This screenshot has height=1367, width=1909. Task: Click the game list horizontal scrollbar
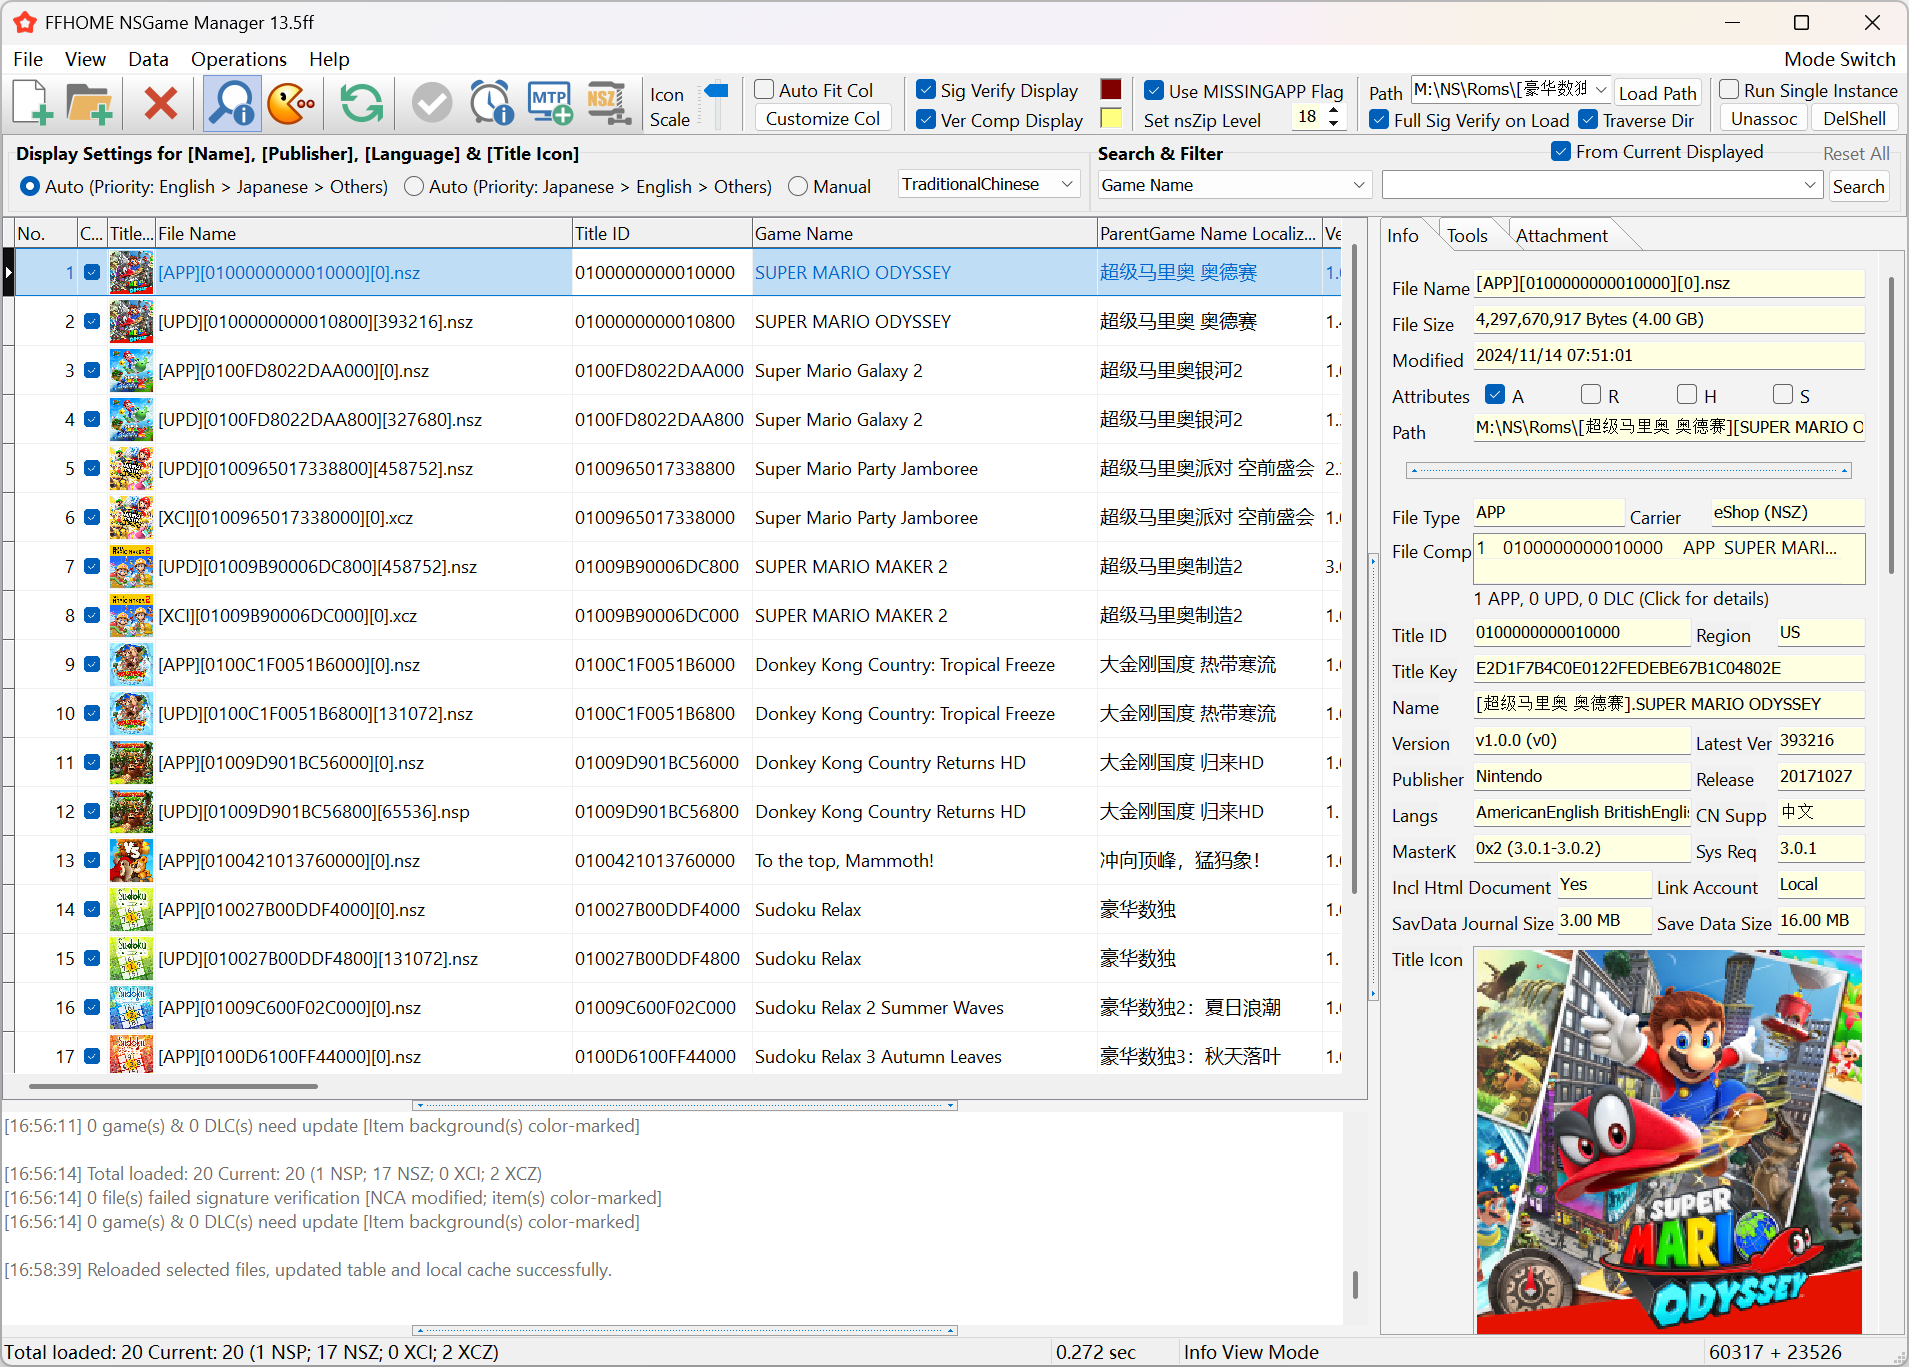click(173, 1086)
